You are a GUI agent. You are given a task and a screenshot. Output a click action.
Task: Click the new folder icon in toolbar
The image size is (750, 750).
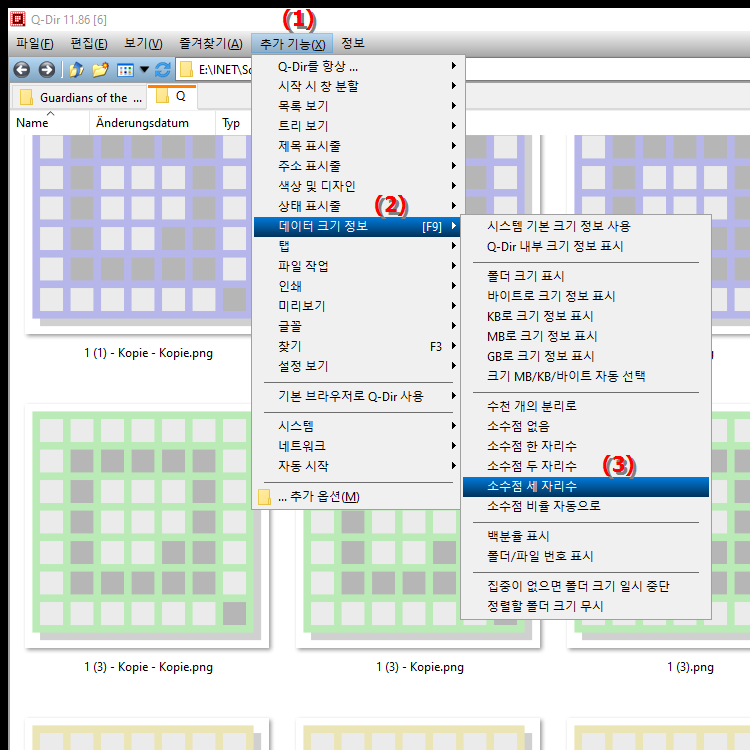(100, 70)
